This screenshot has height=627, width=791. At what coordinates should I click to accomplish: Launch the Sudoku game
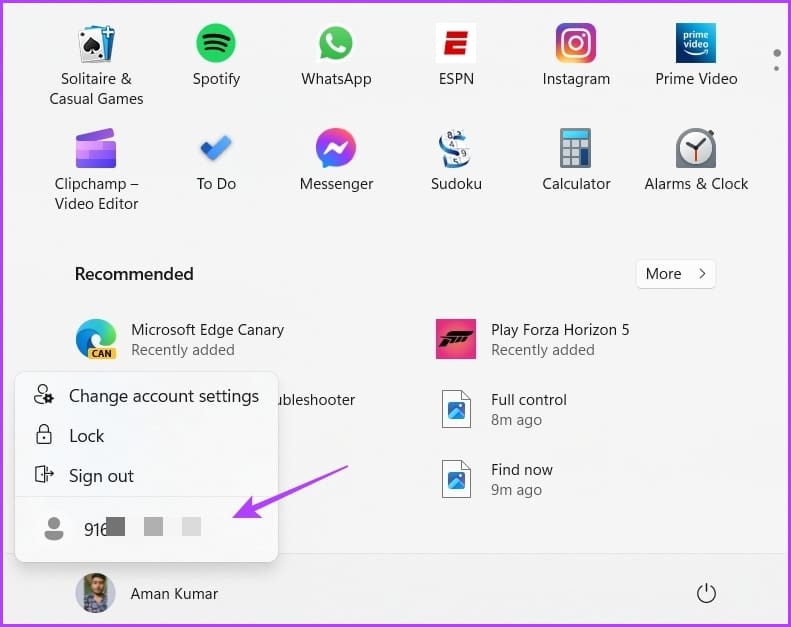[456, 160]
